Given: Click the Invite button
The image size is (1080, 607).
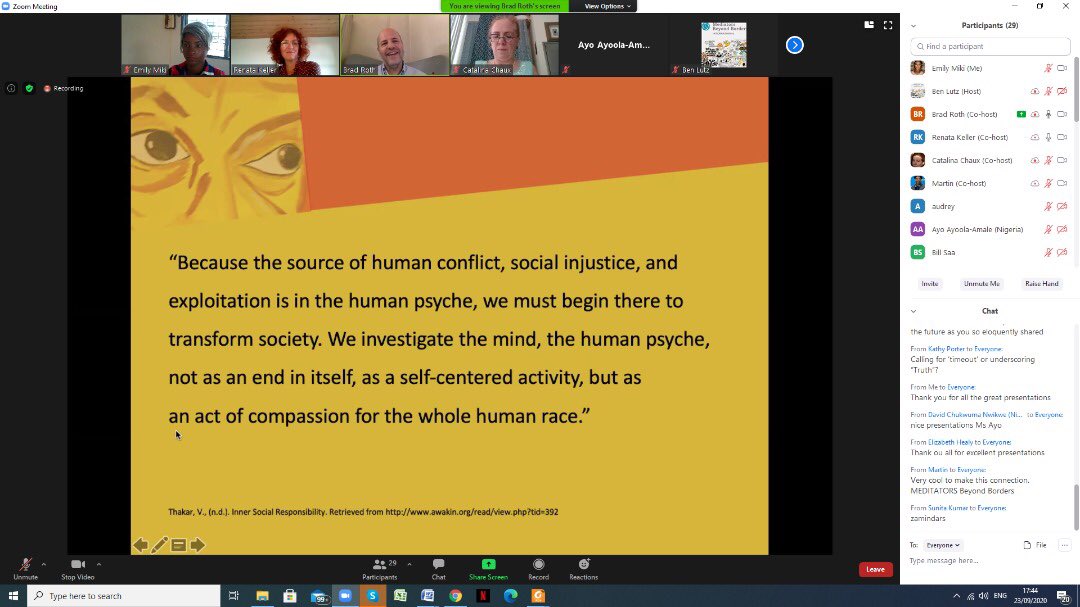Looking at the screenshot, I should click(930, 284).
